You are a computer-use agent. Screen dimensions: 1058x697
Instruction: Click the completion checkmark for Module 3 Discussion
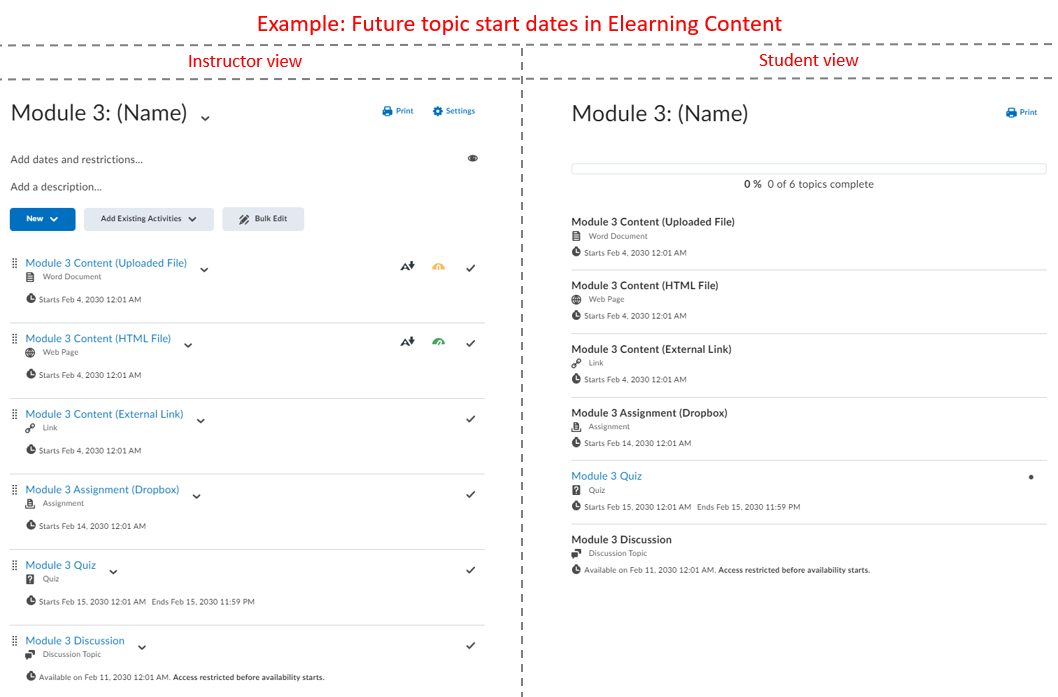pos(470,645)
